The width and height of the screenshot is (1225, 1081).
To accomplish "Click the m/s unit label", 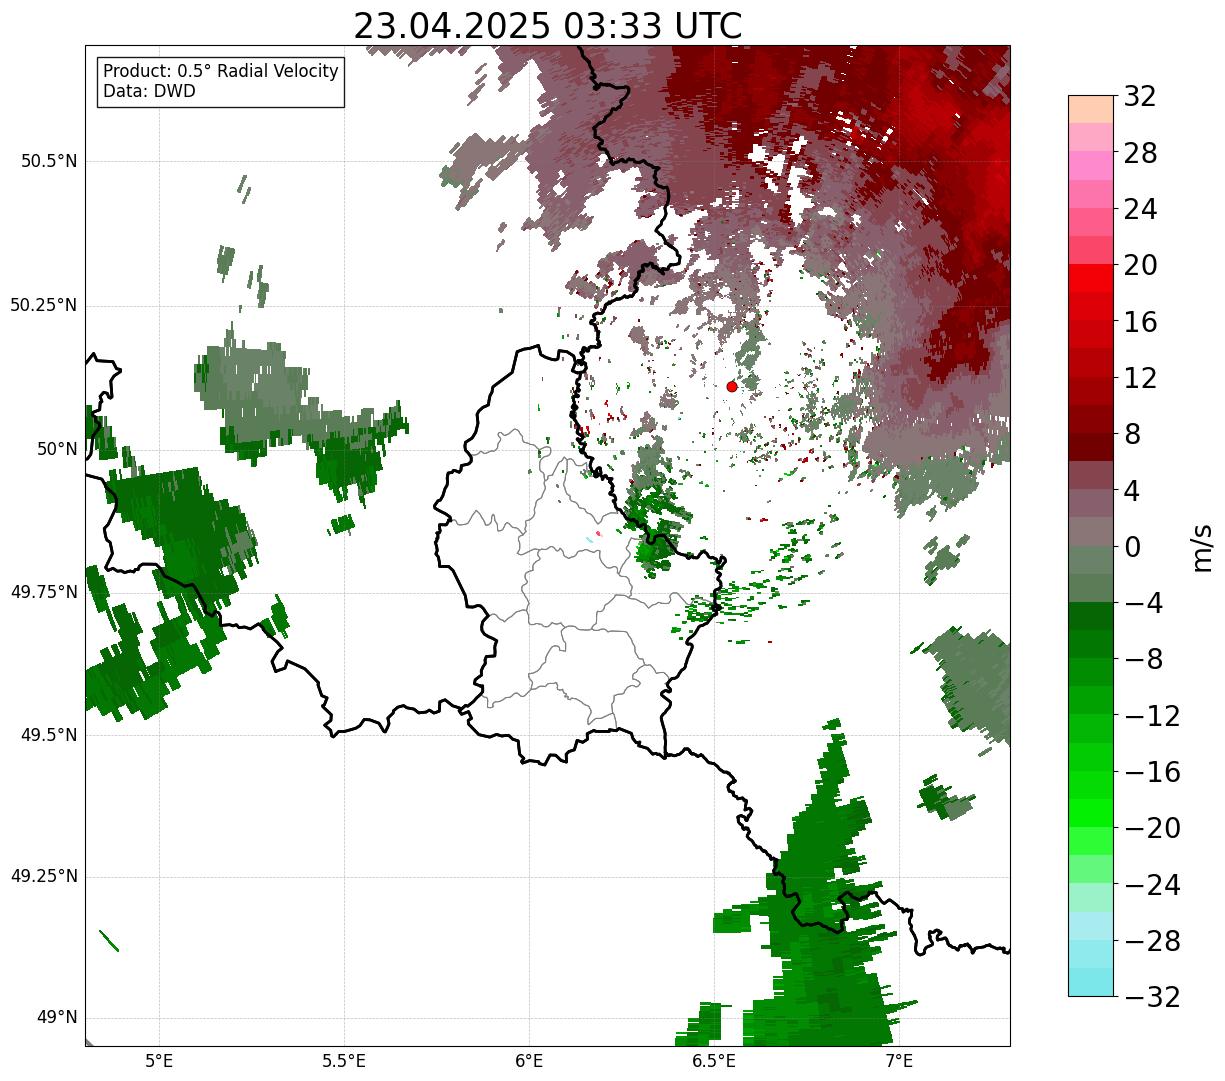I will [x=1202, y=547].
